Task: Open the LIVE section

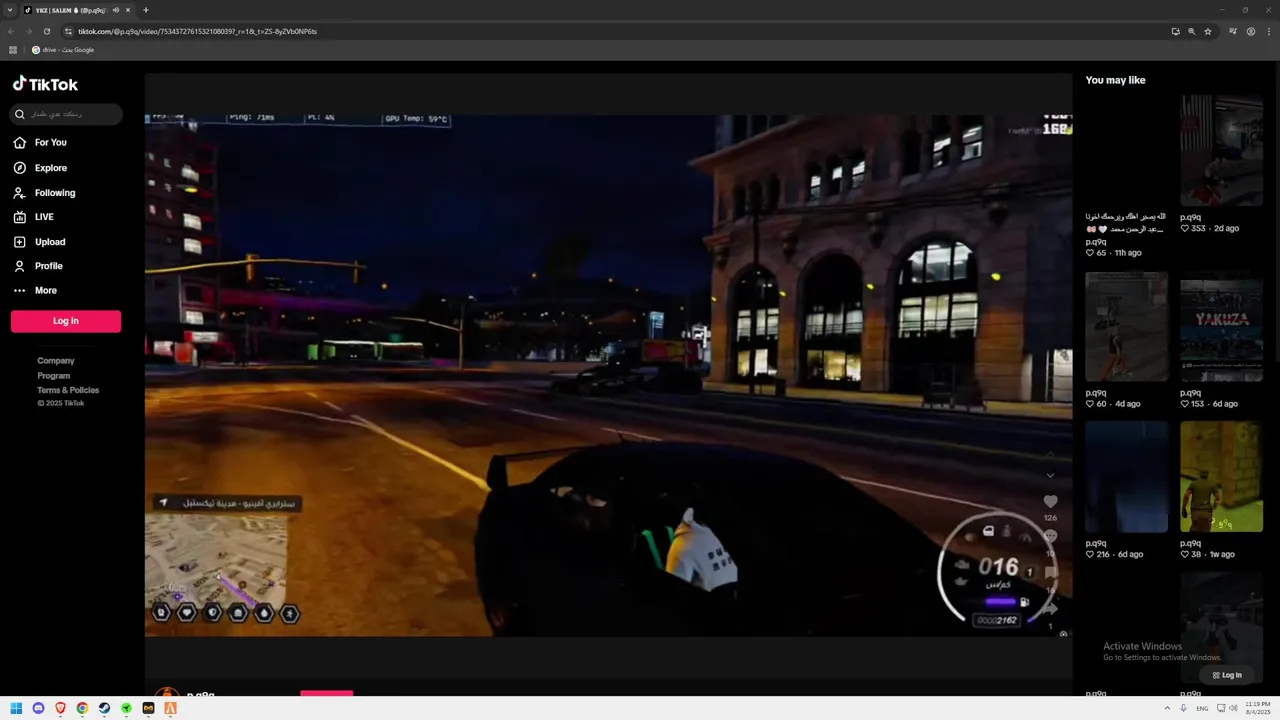Action: click(33, 217)
